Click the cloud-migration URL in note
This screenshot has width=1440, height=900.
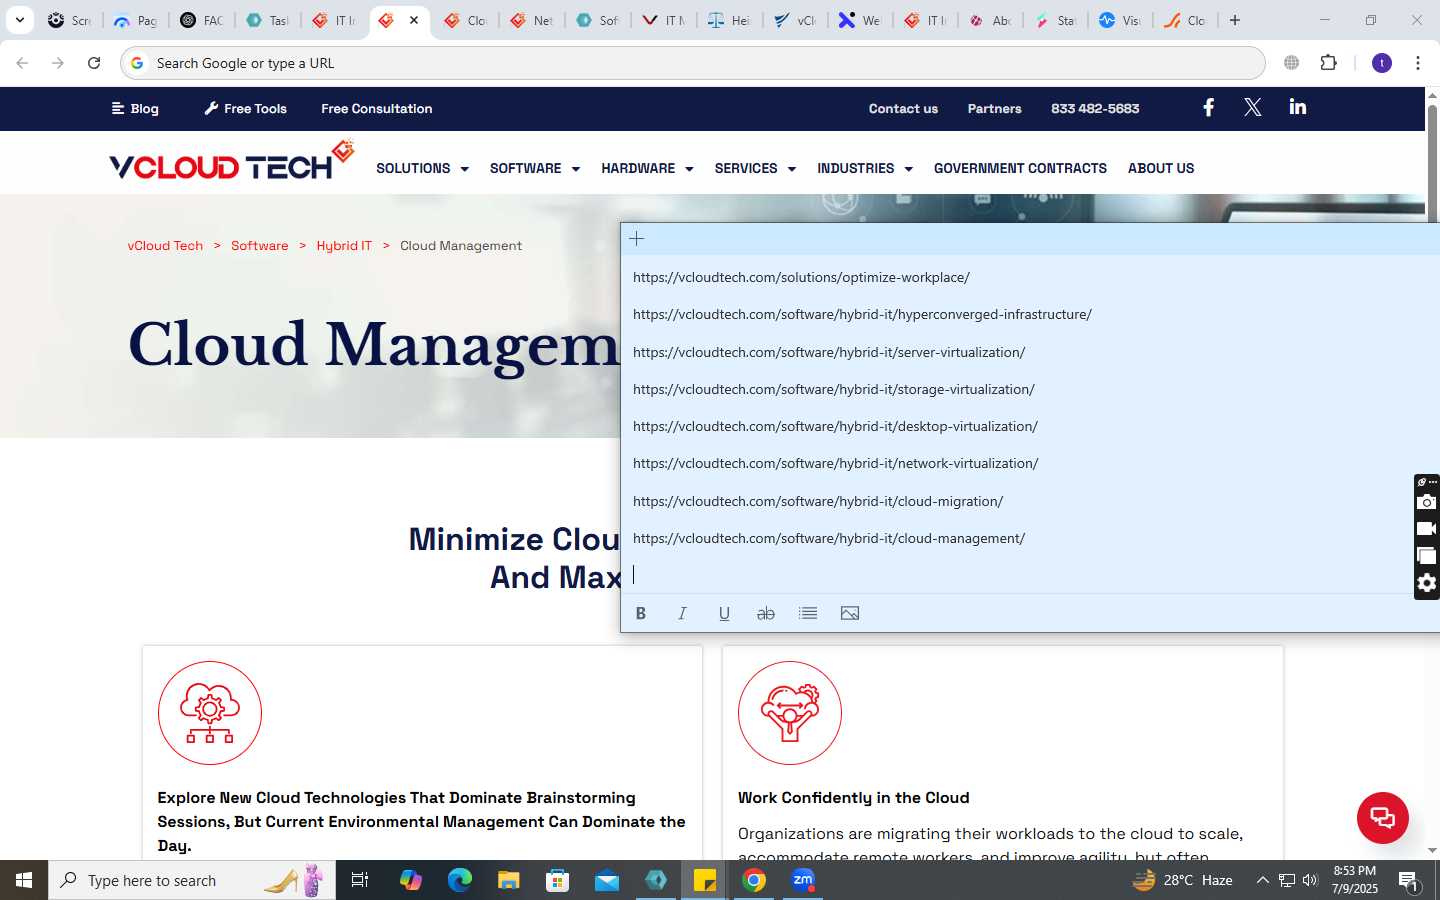[x=818, y=501]
